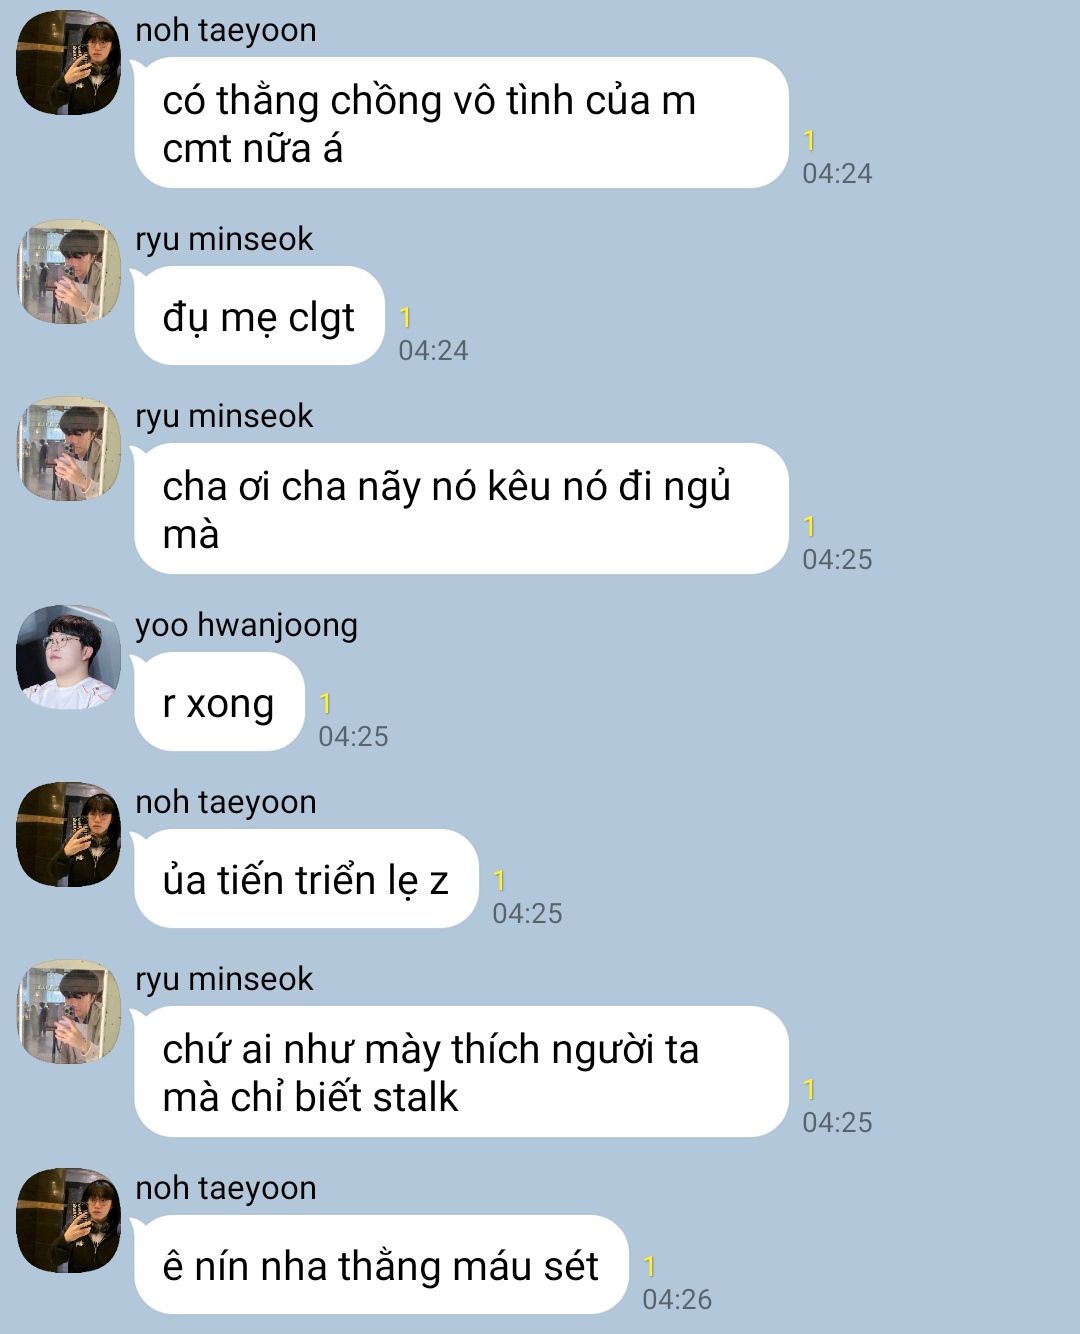Click the name 'yoo hwanjoong' above the message
1080x1334 pixels.
click(246, 625)
